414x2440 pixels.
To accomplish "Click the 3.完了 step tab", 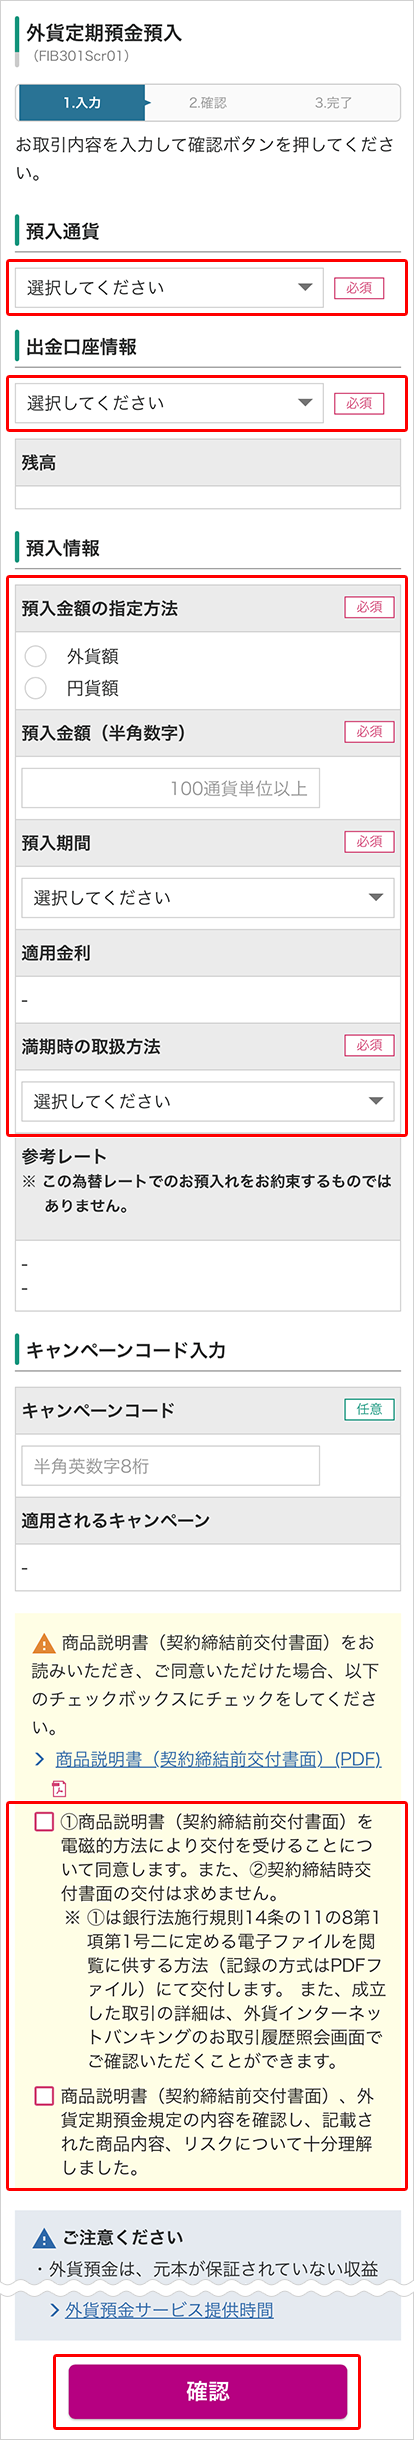I will coord(333,103).
